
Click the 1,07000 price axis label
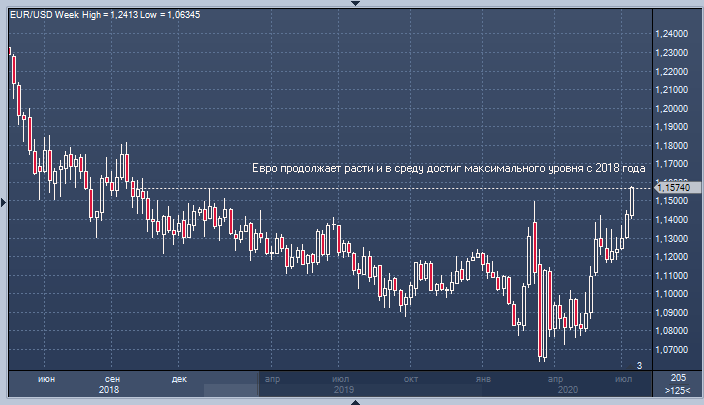click(671, 350)
